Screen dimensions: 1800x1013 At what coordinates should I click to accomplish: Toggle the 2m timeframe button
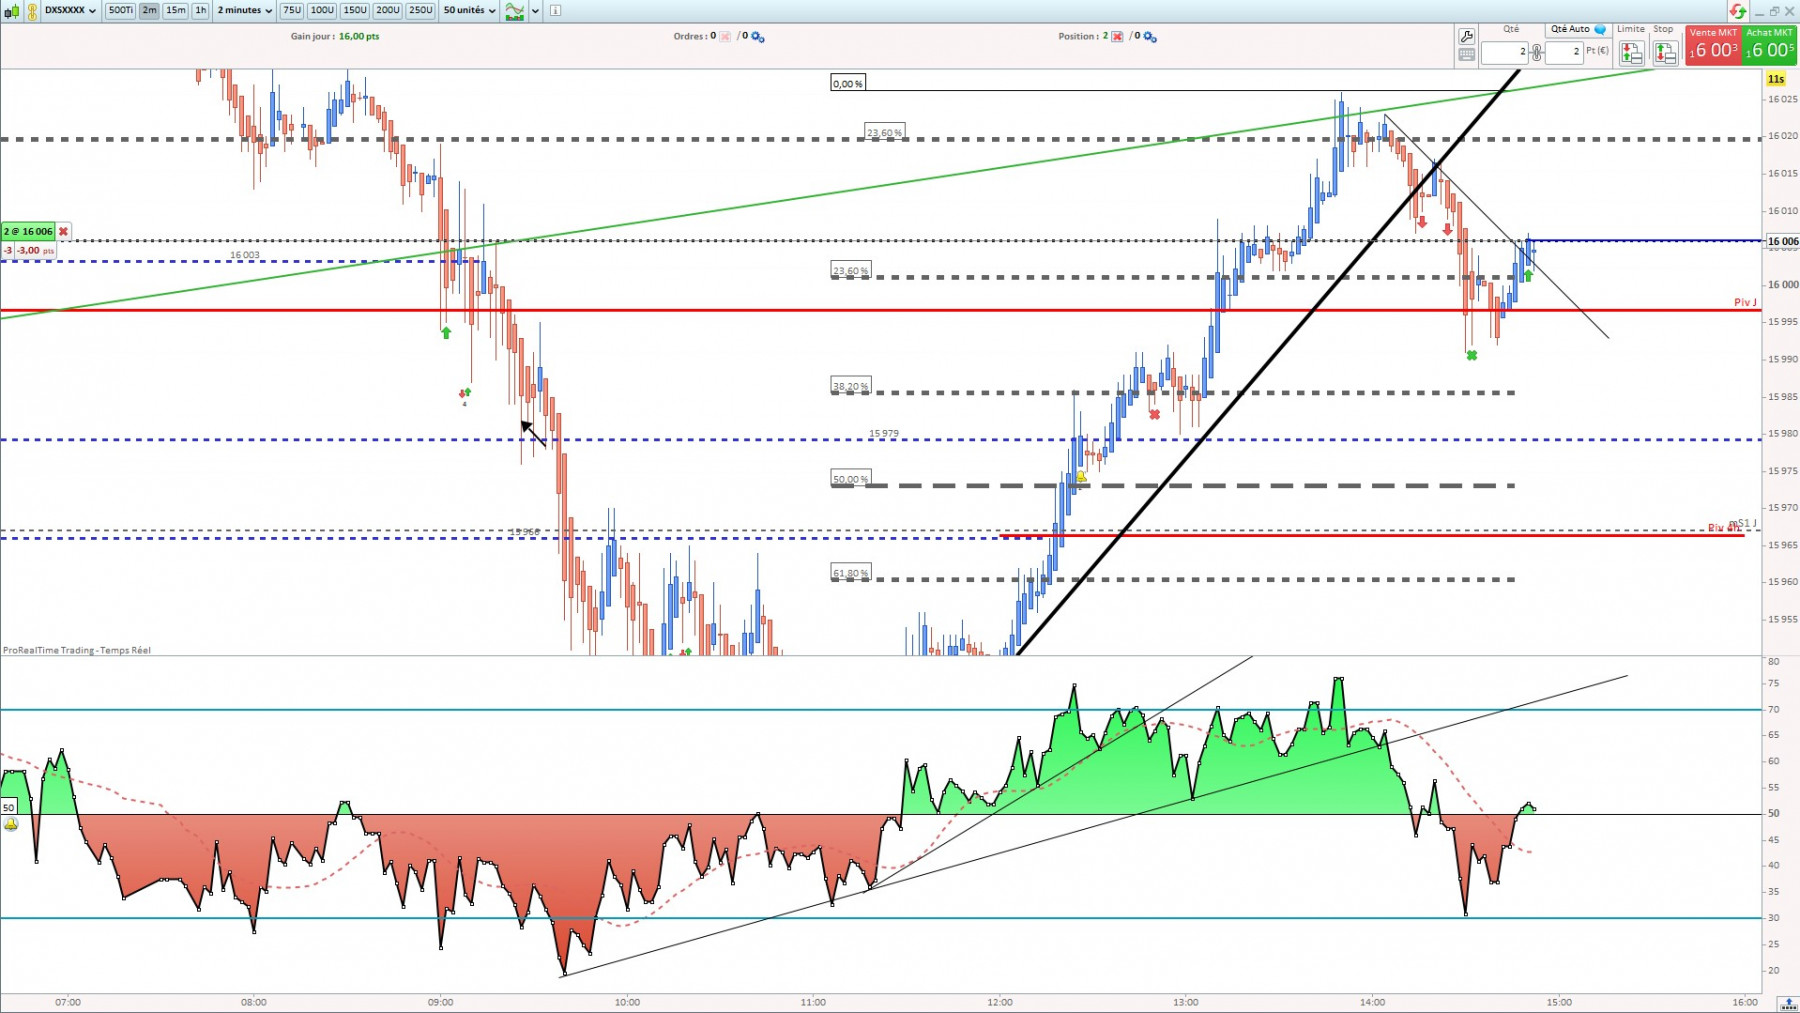click(x=149, y=10)
